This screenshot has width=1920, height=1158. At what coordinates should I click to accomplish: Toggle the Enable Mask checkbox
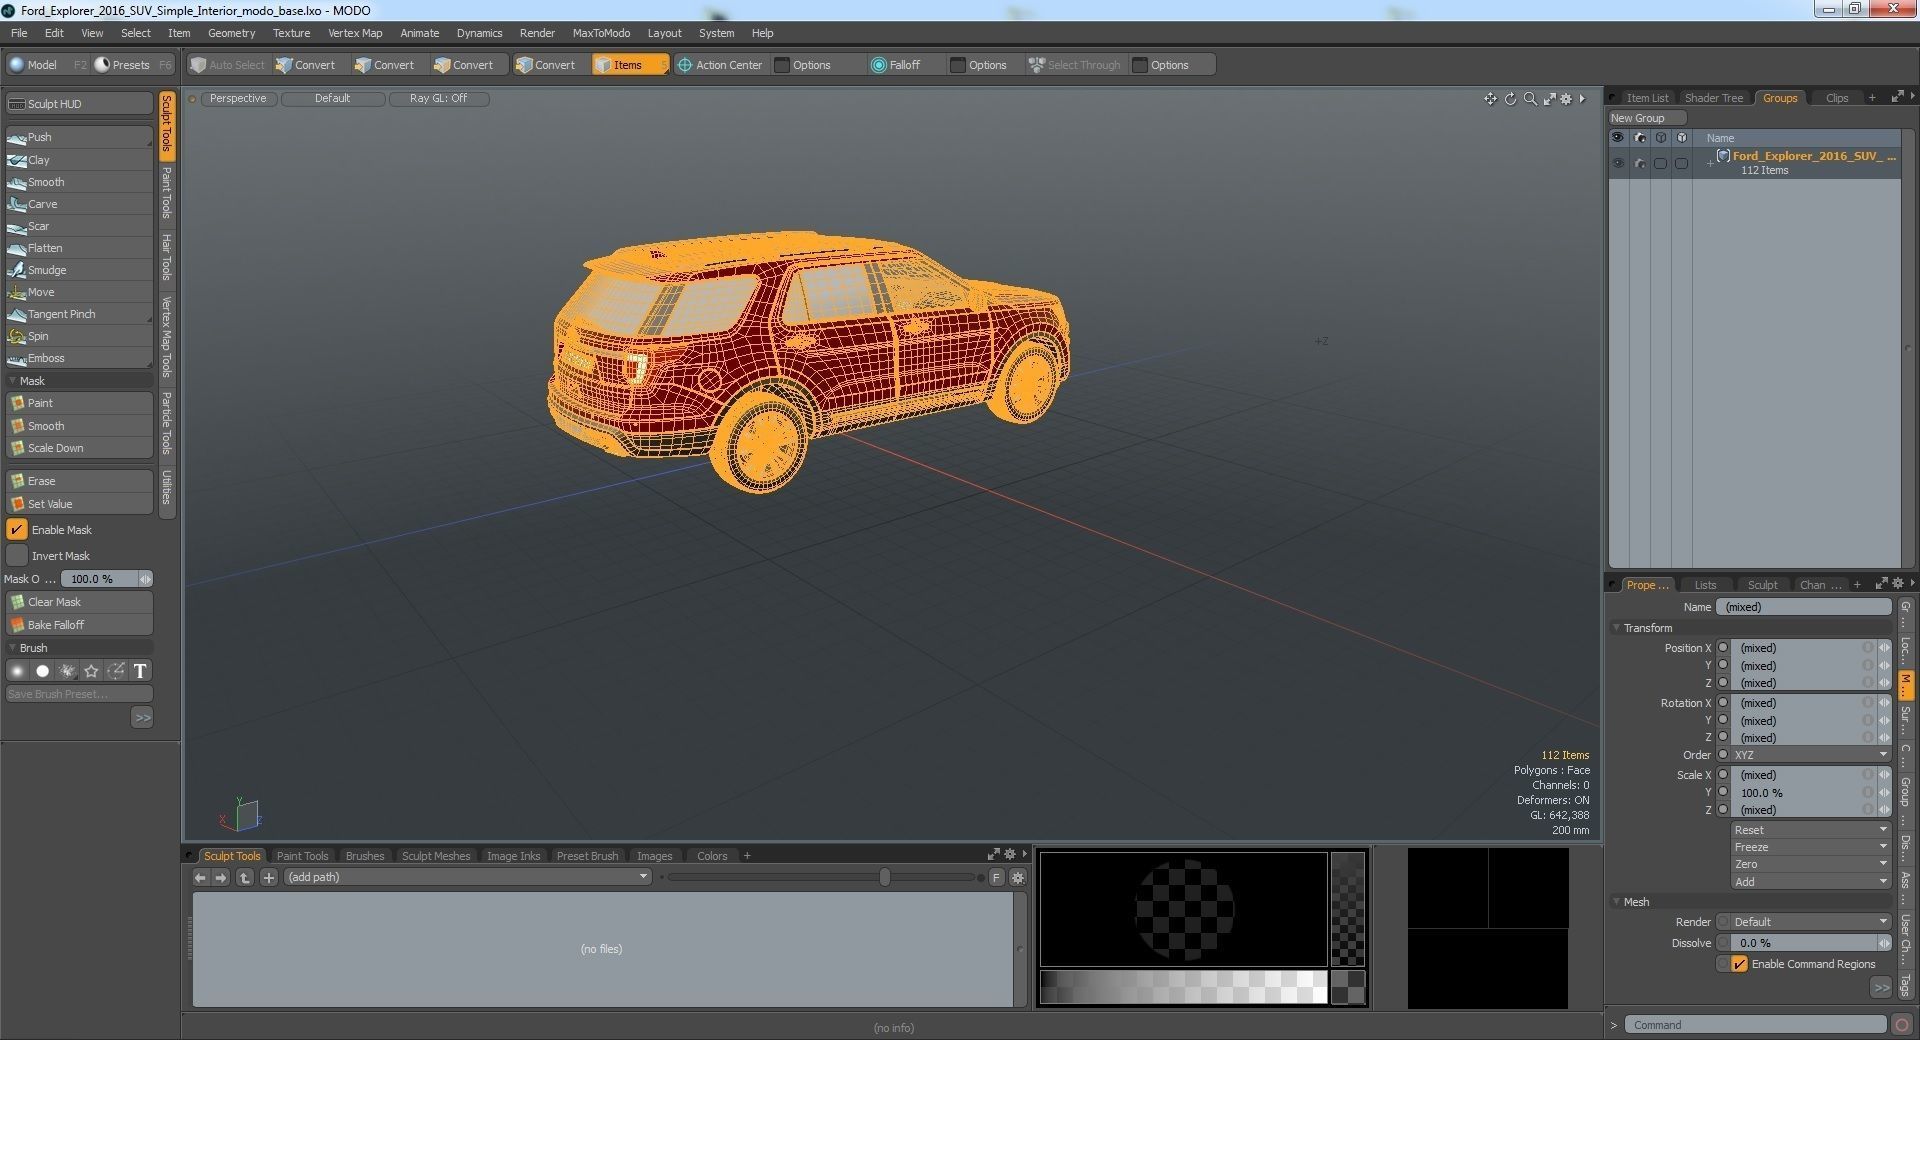coord(17,530)
